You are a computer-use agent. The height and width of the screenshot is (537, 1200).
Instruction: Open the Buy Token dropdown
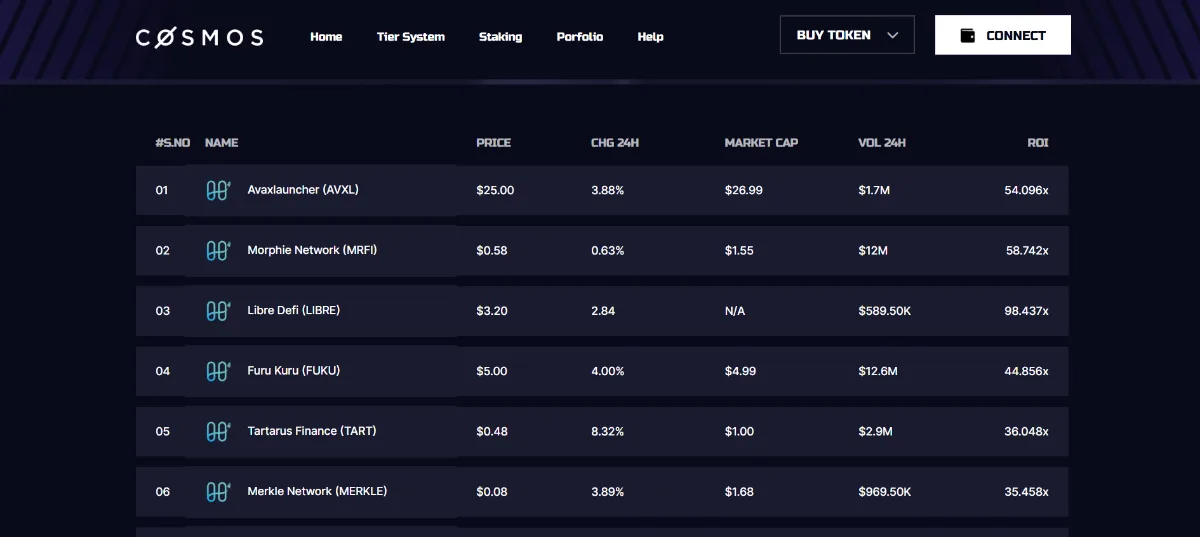coord(847,35)
